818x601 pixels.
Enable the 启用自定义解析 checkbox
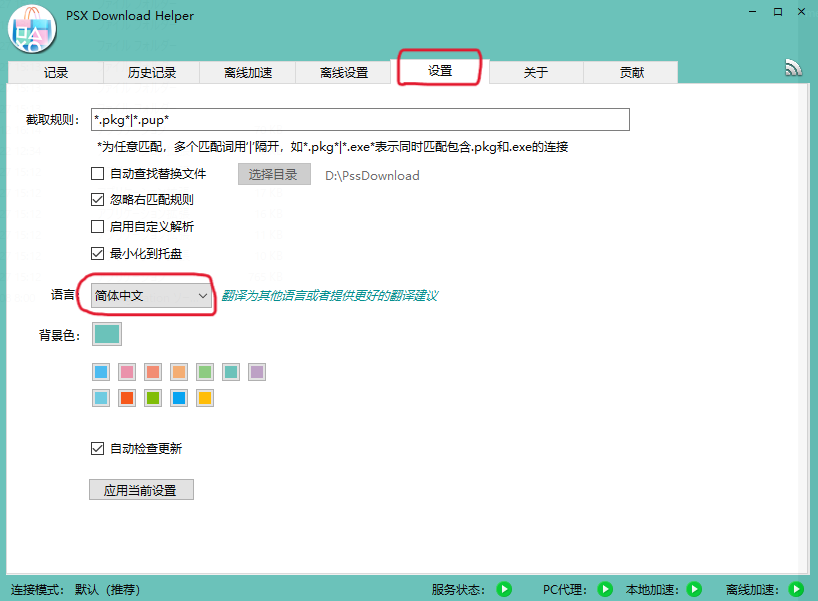pyautogui.click(x=98, y=227)
